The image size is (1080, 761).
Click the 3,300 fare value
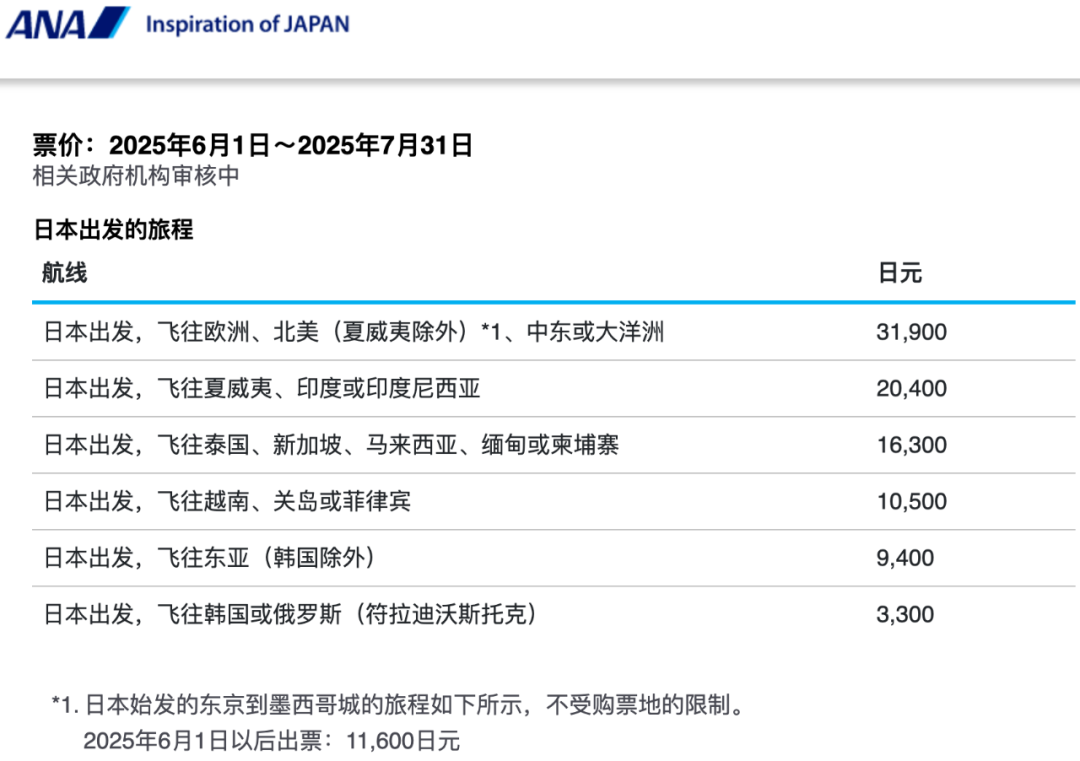905,614
